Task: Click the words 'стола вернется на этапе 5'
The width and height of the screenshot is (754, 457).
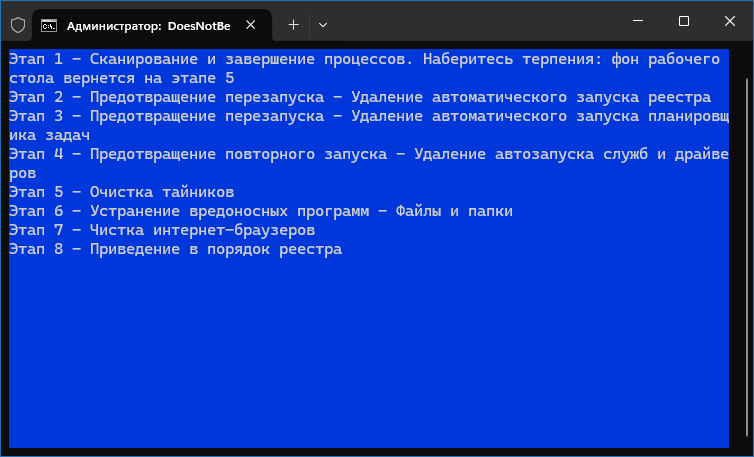Action: 121,78
